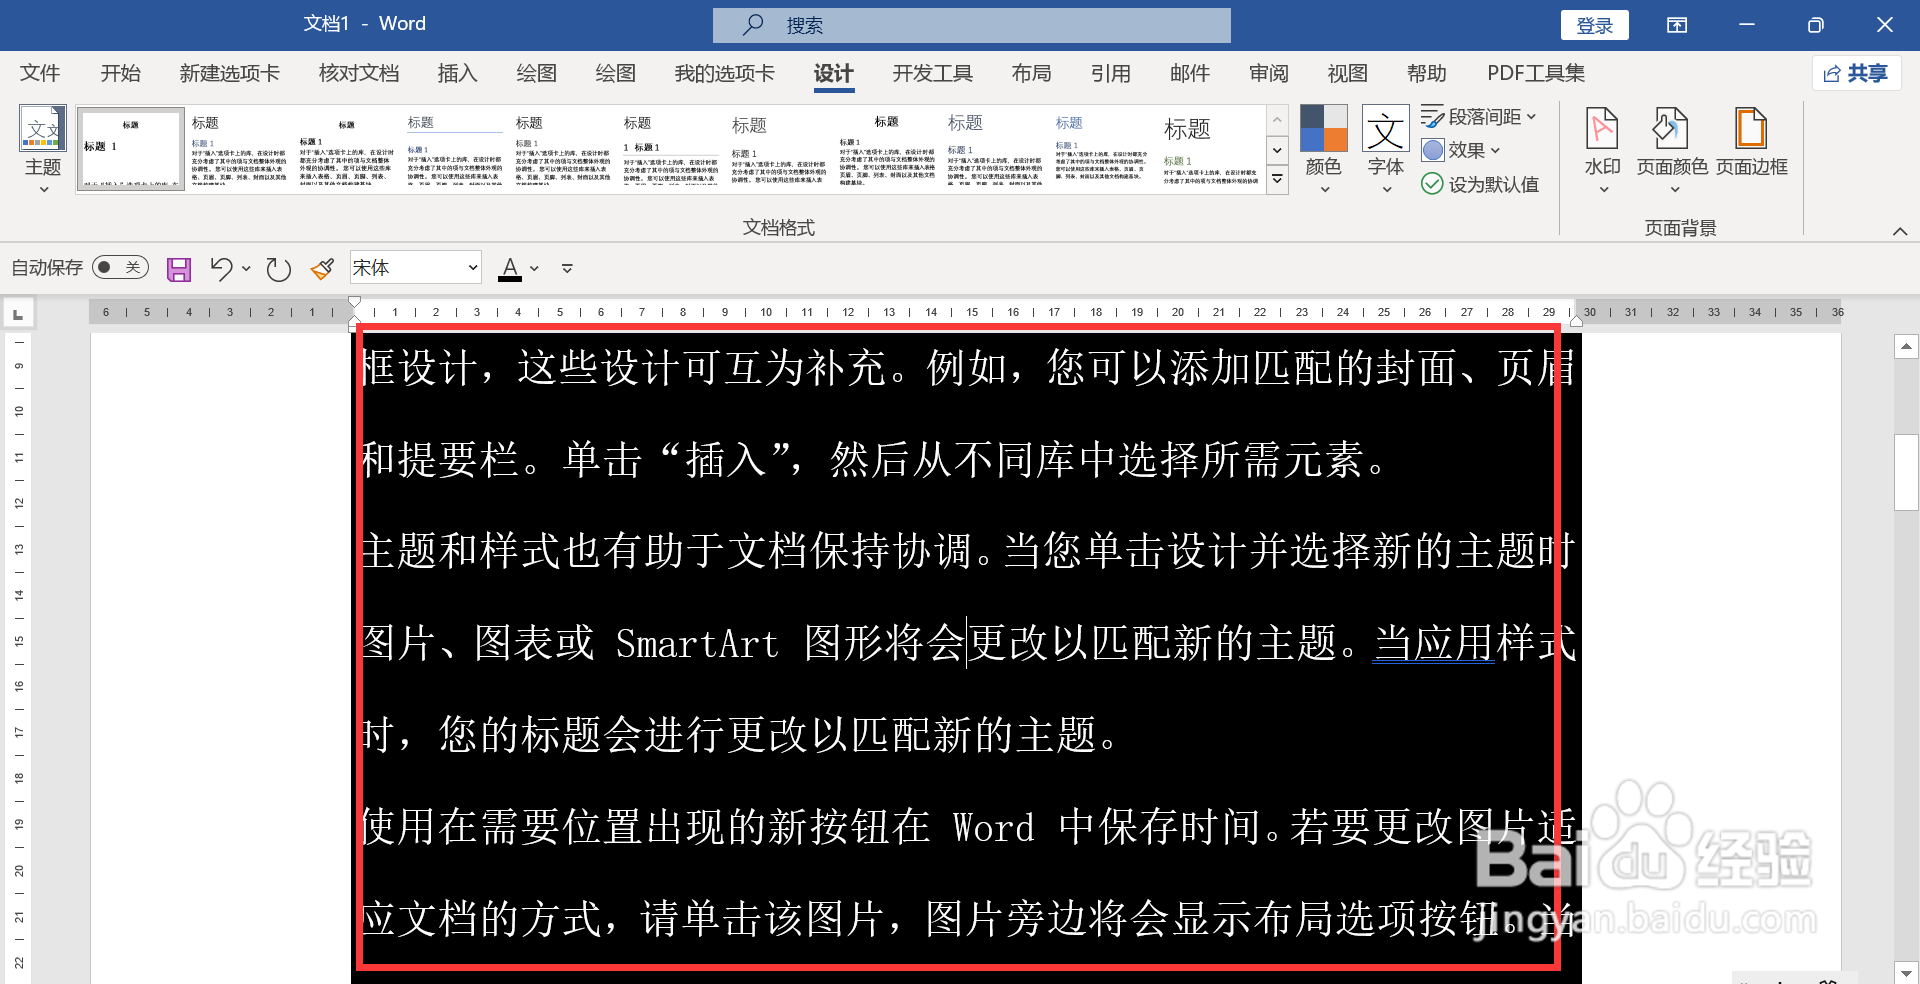
Task: Click the Share (共享) button
Action: [1856, 73]
